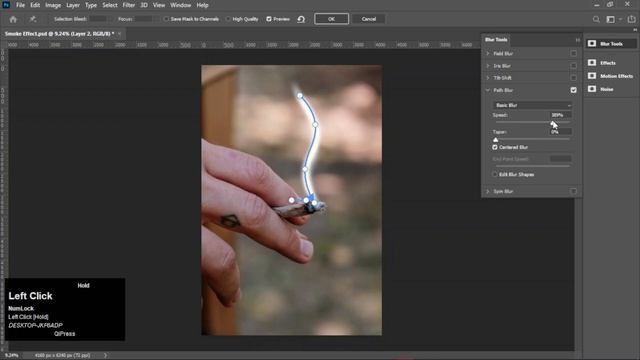
Task: Click the top control point of the blur path
Action: pyautogui.click(x=300, y=96)
